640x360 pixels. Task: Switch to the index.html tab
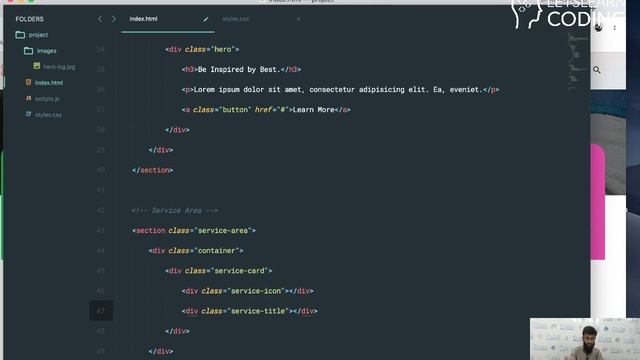(x=143, y=19)
